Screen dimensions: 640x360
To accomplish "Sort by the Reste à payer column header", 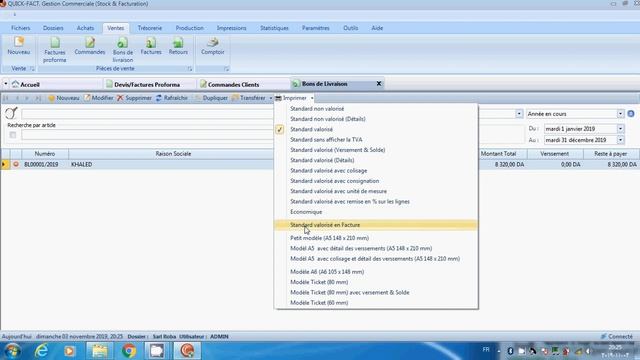I will coord(611,154).
